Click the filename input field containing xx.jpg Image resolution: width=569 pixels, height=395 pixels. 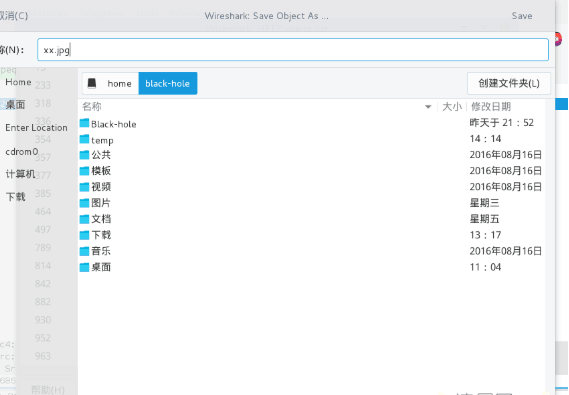[292, 50]
